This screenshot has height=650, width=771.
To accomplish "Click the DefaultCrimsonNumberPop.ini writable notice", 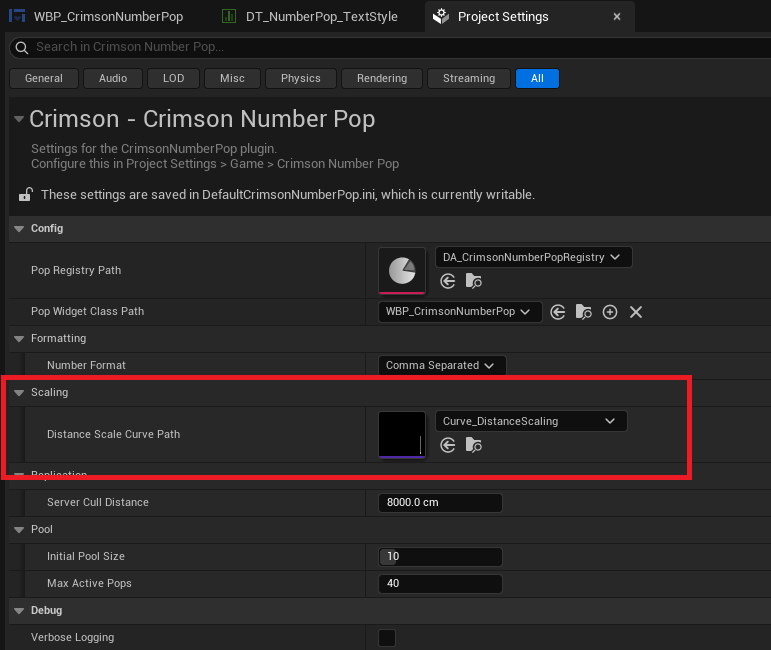I will tap(288, 195).
